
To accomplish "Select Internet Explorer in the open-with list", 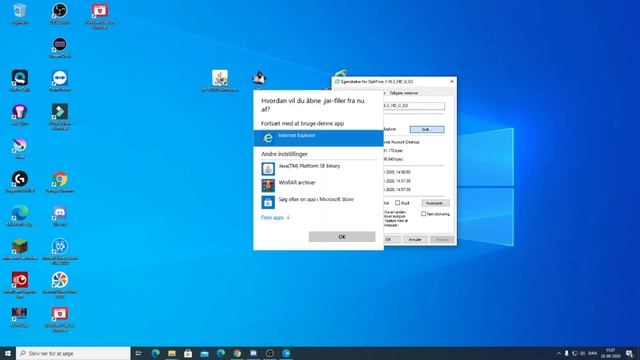I will tap(318, 138).
